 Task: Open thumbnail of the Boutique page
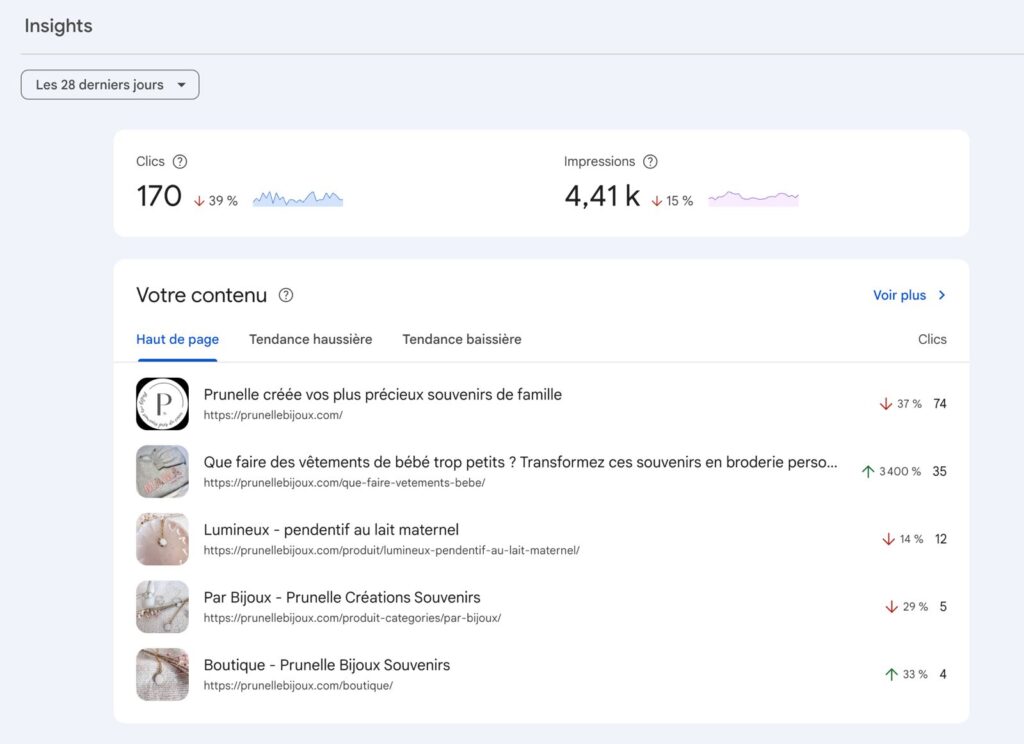(163, 674)
